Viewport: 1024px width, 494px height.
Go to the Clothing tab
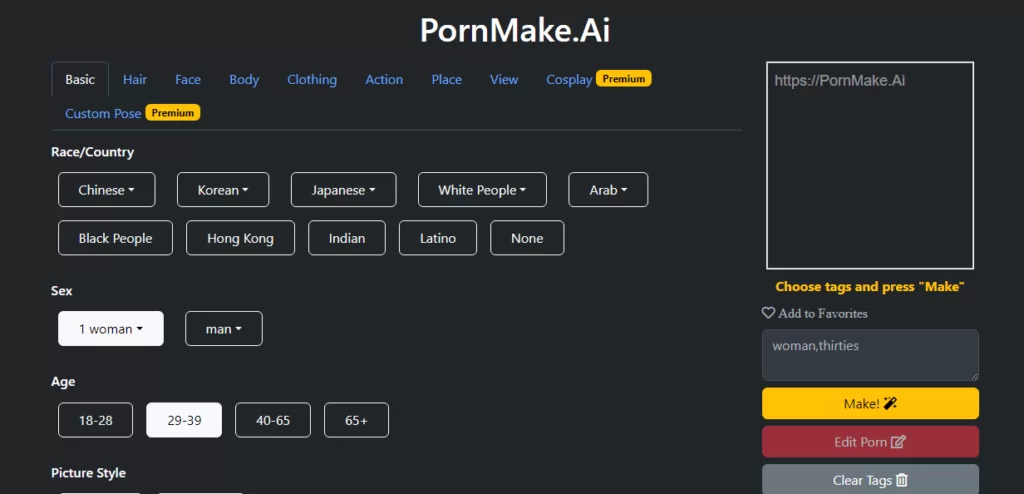(312, 79)
